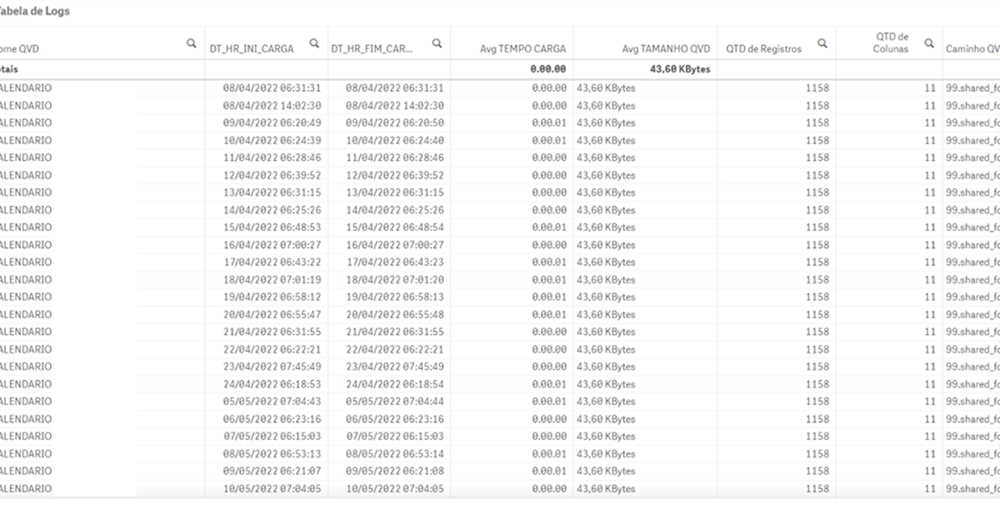This screenshot has width=1000, height=505.
Task: Select end date 15/04/2022 06:48:54 cell
Action: coord(394,227)
